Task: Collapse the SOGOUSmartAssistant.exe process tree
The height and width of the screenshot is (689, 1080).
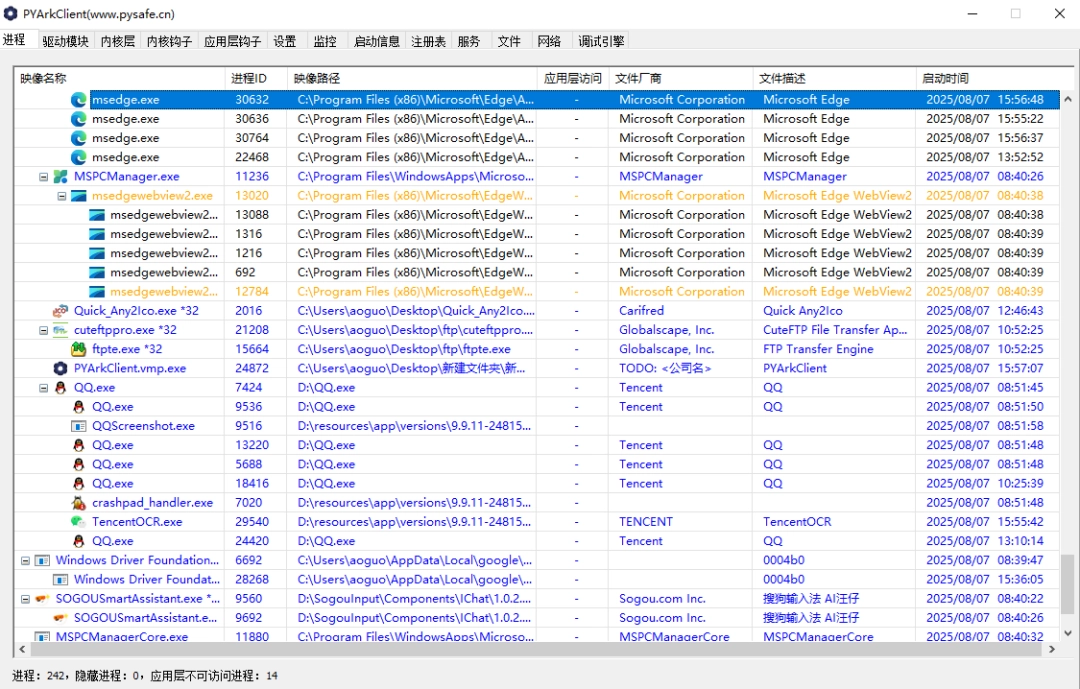Action: tap(25, 599)
